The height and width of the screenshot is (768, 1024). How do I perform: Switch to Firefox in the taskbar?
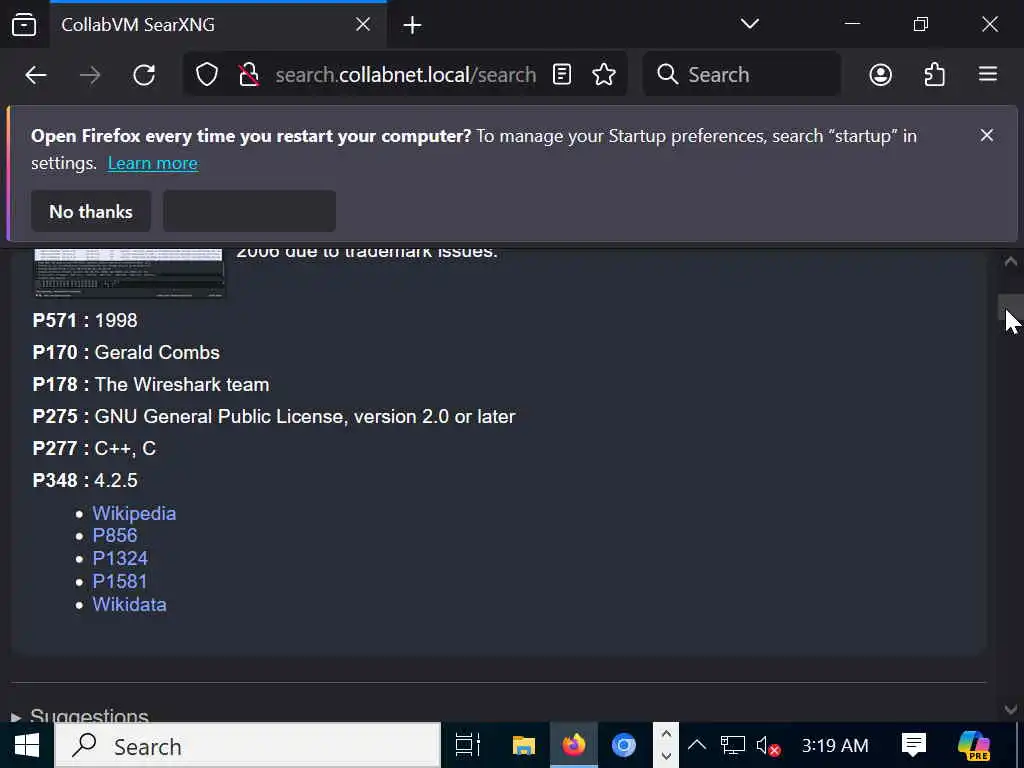point(573,745)
